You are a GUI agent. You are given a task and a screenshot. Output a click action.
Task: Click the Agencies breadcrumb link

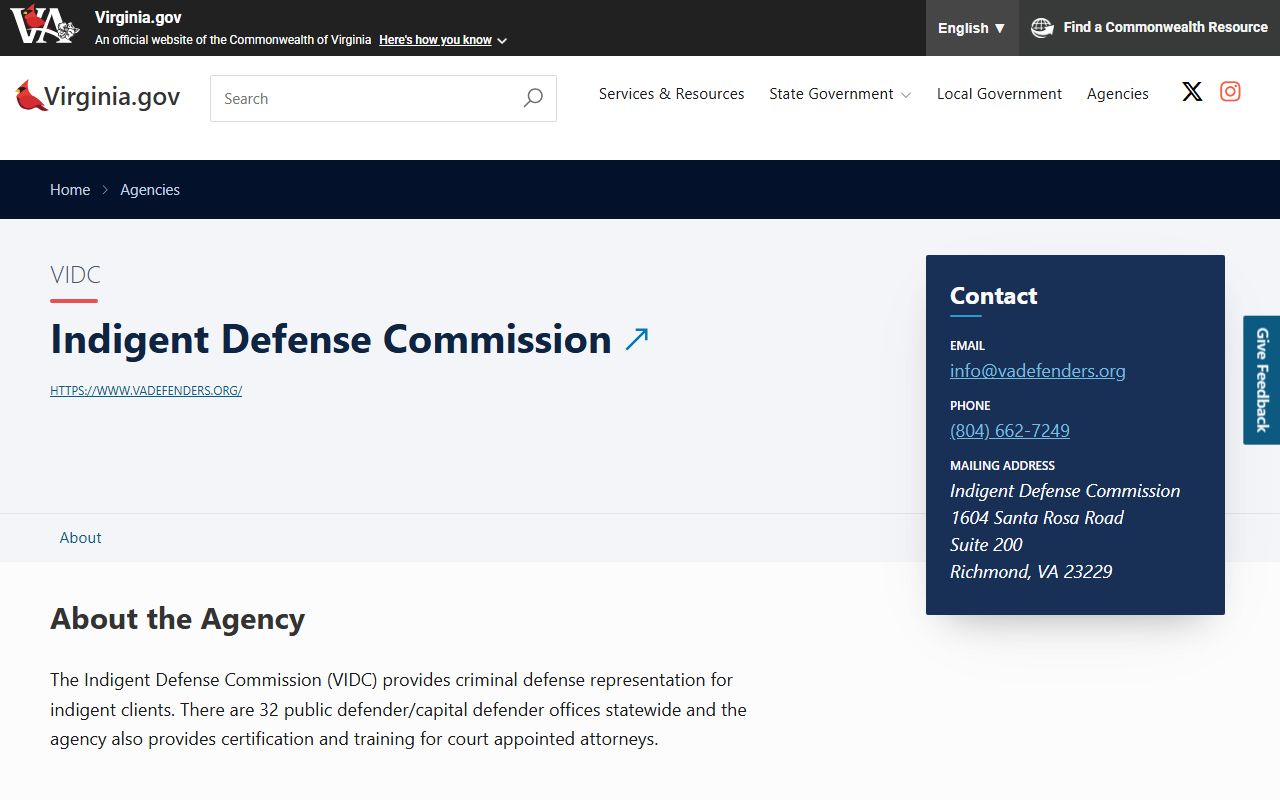point(150,190)
